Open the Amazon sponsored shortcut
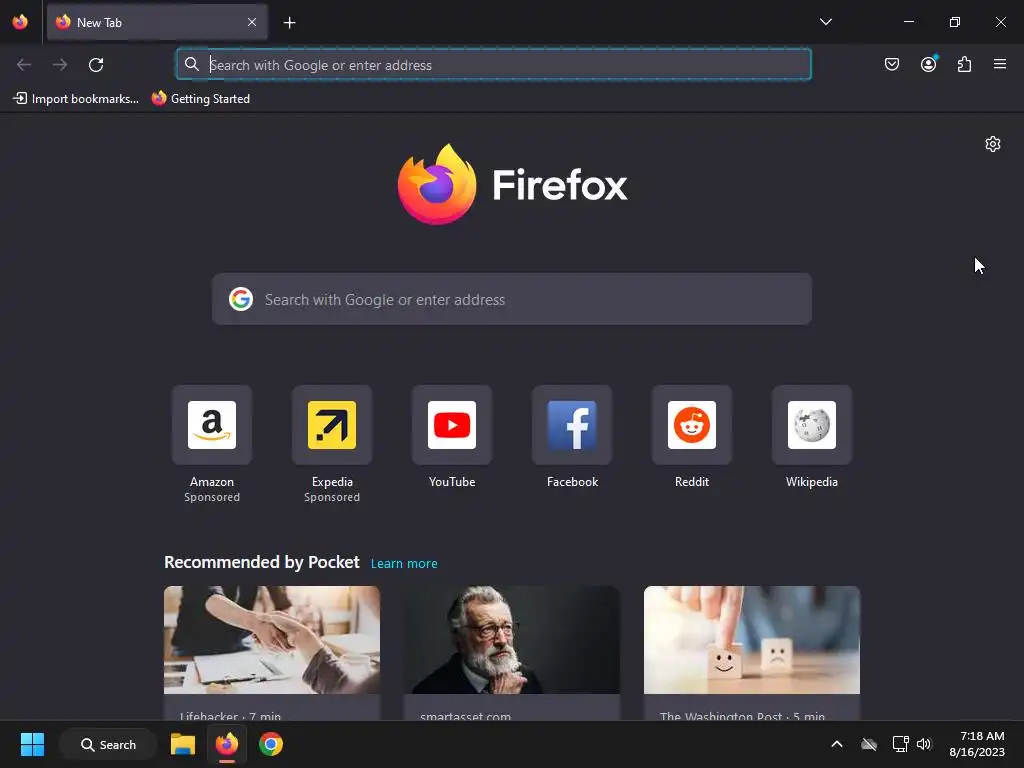 click(212, 425)
